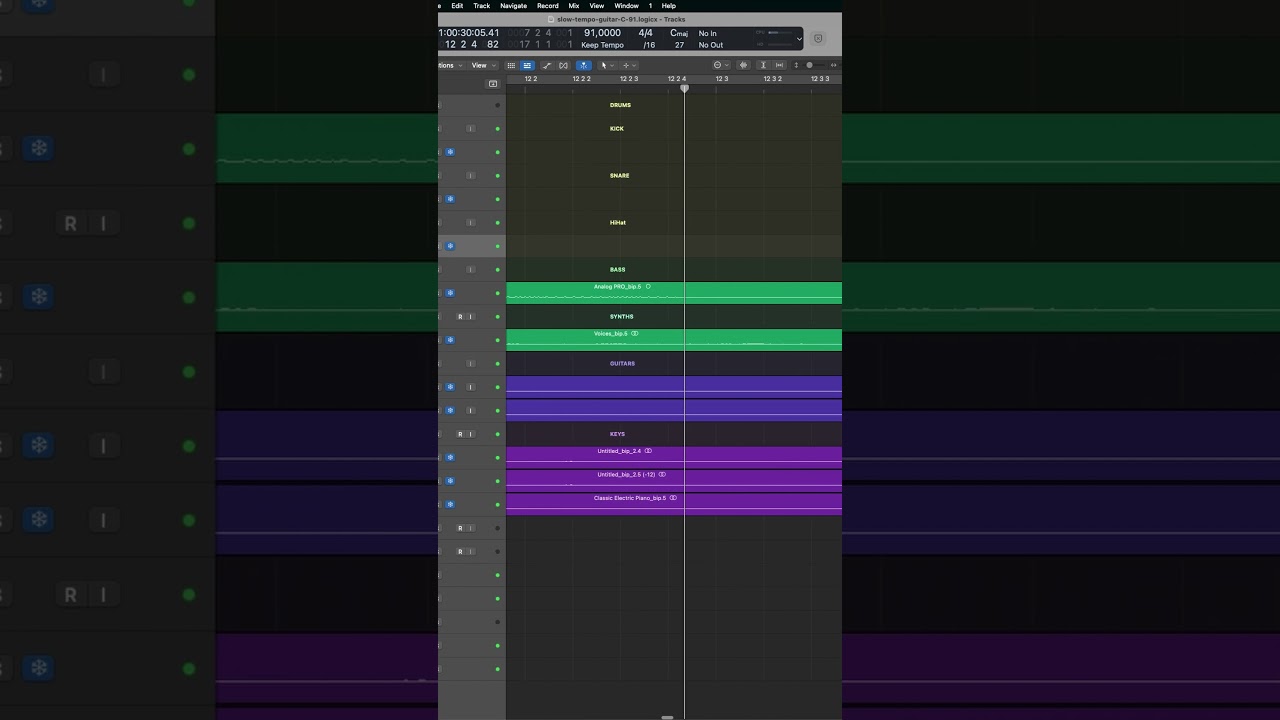Toggle input monitoring on KEYS track
Screen dimensions: 1280x720
tap(470, 434)
